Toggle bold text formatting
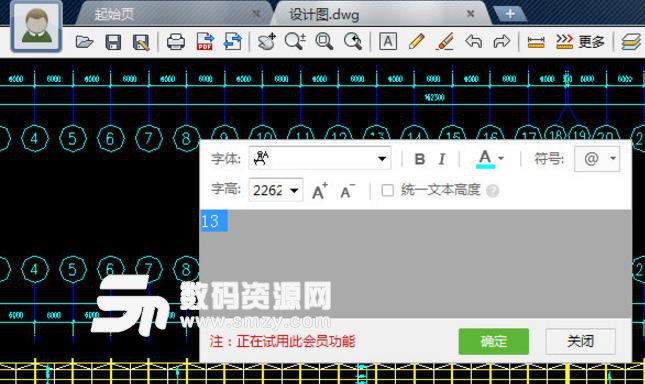Viewport: 645px width, 384px height. pos(420,159)
